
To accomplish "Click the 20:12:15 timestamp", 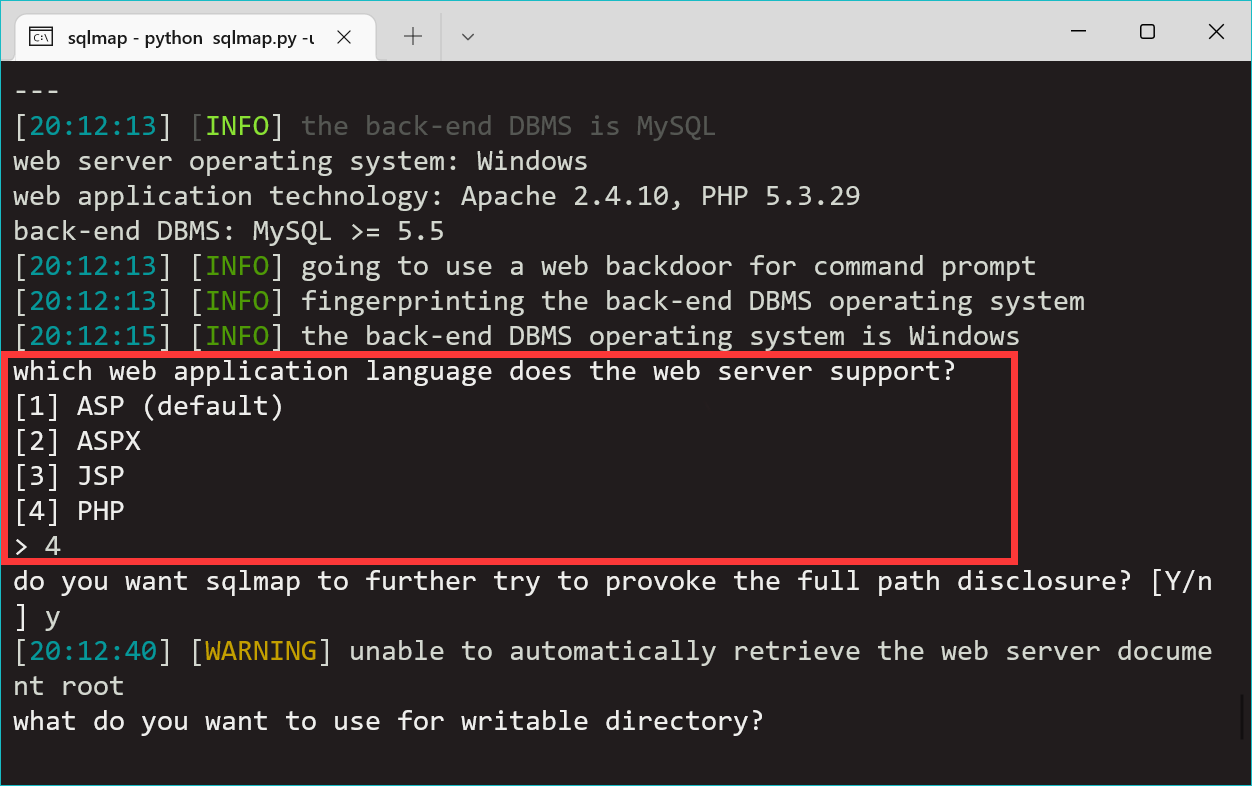I will tap(93, 336).
